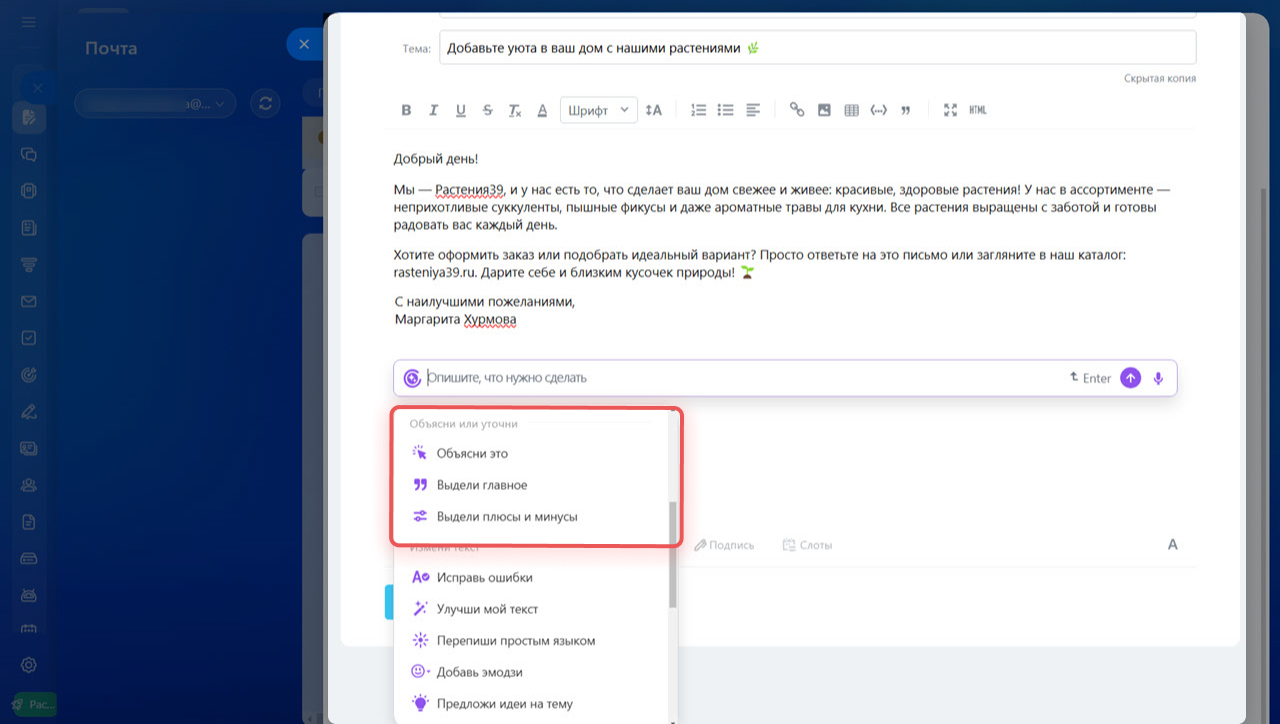Click the "Маргарита Хурмова" signature line
Screen dimensions: 1280x724
point(456,320)
